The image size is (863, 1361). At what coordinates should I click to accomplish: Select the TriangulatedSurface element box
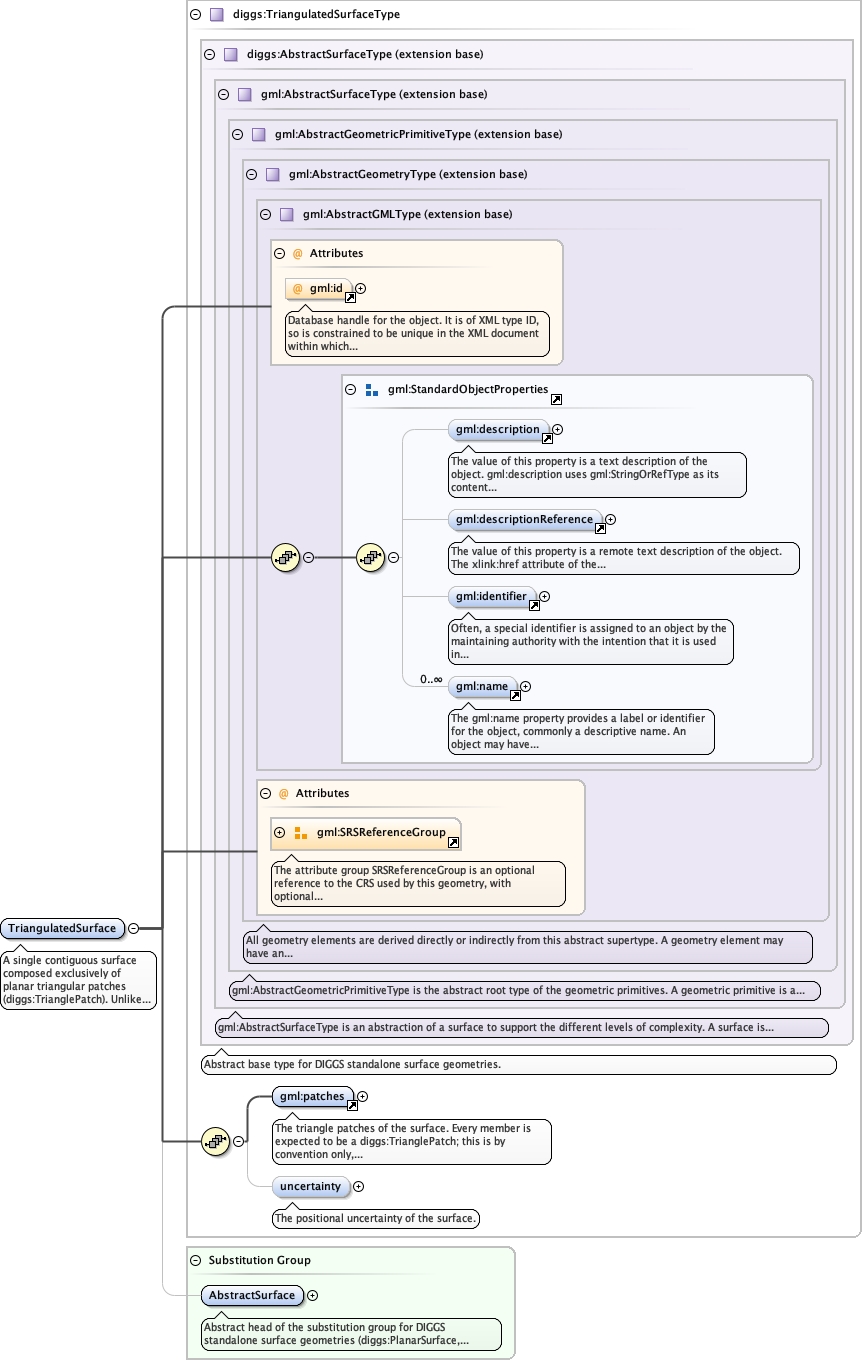pyautogui.click(x=62, y=928)
